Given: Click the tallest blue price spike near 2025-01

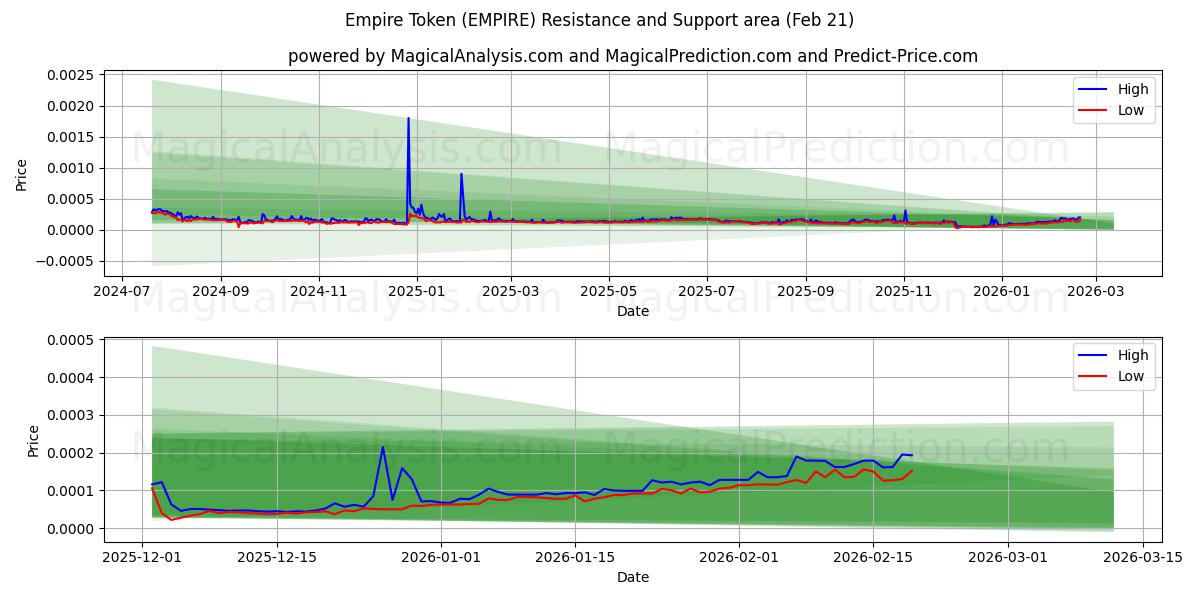Looking at the screenshot, I should coord(408,119).
